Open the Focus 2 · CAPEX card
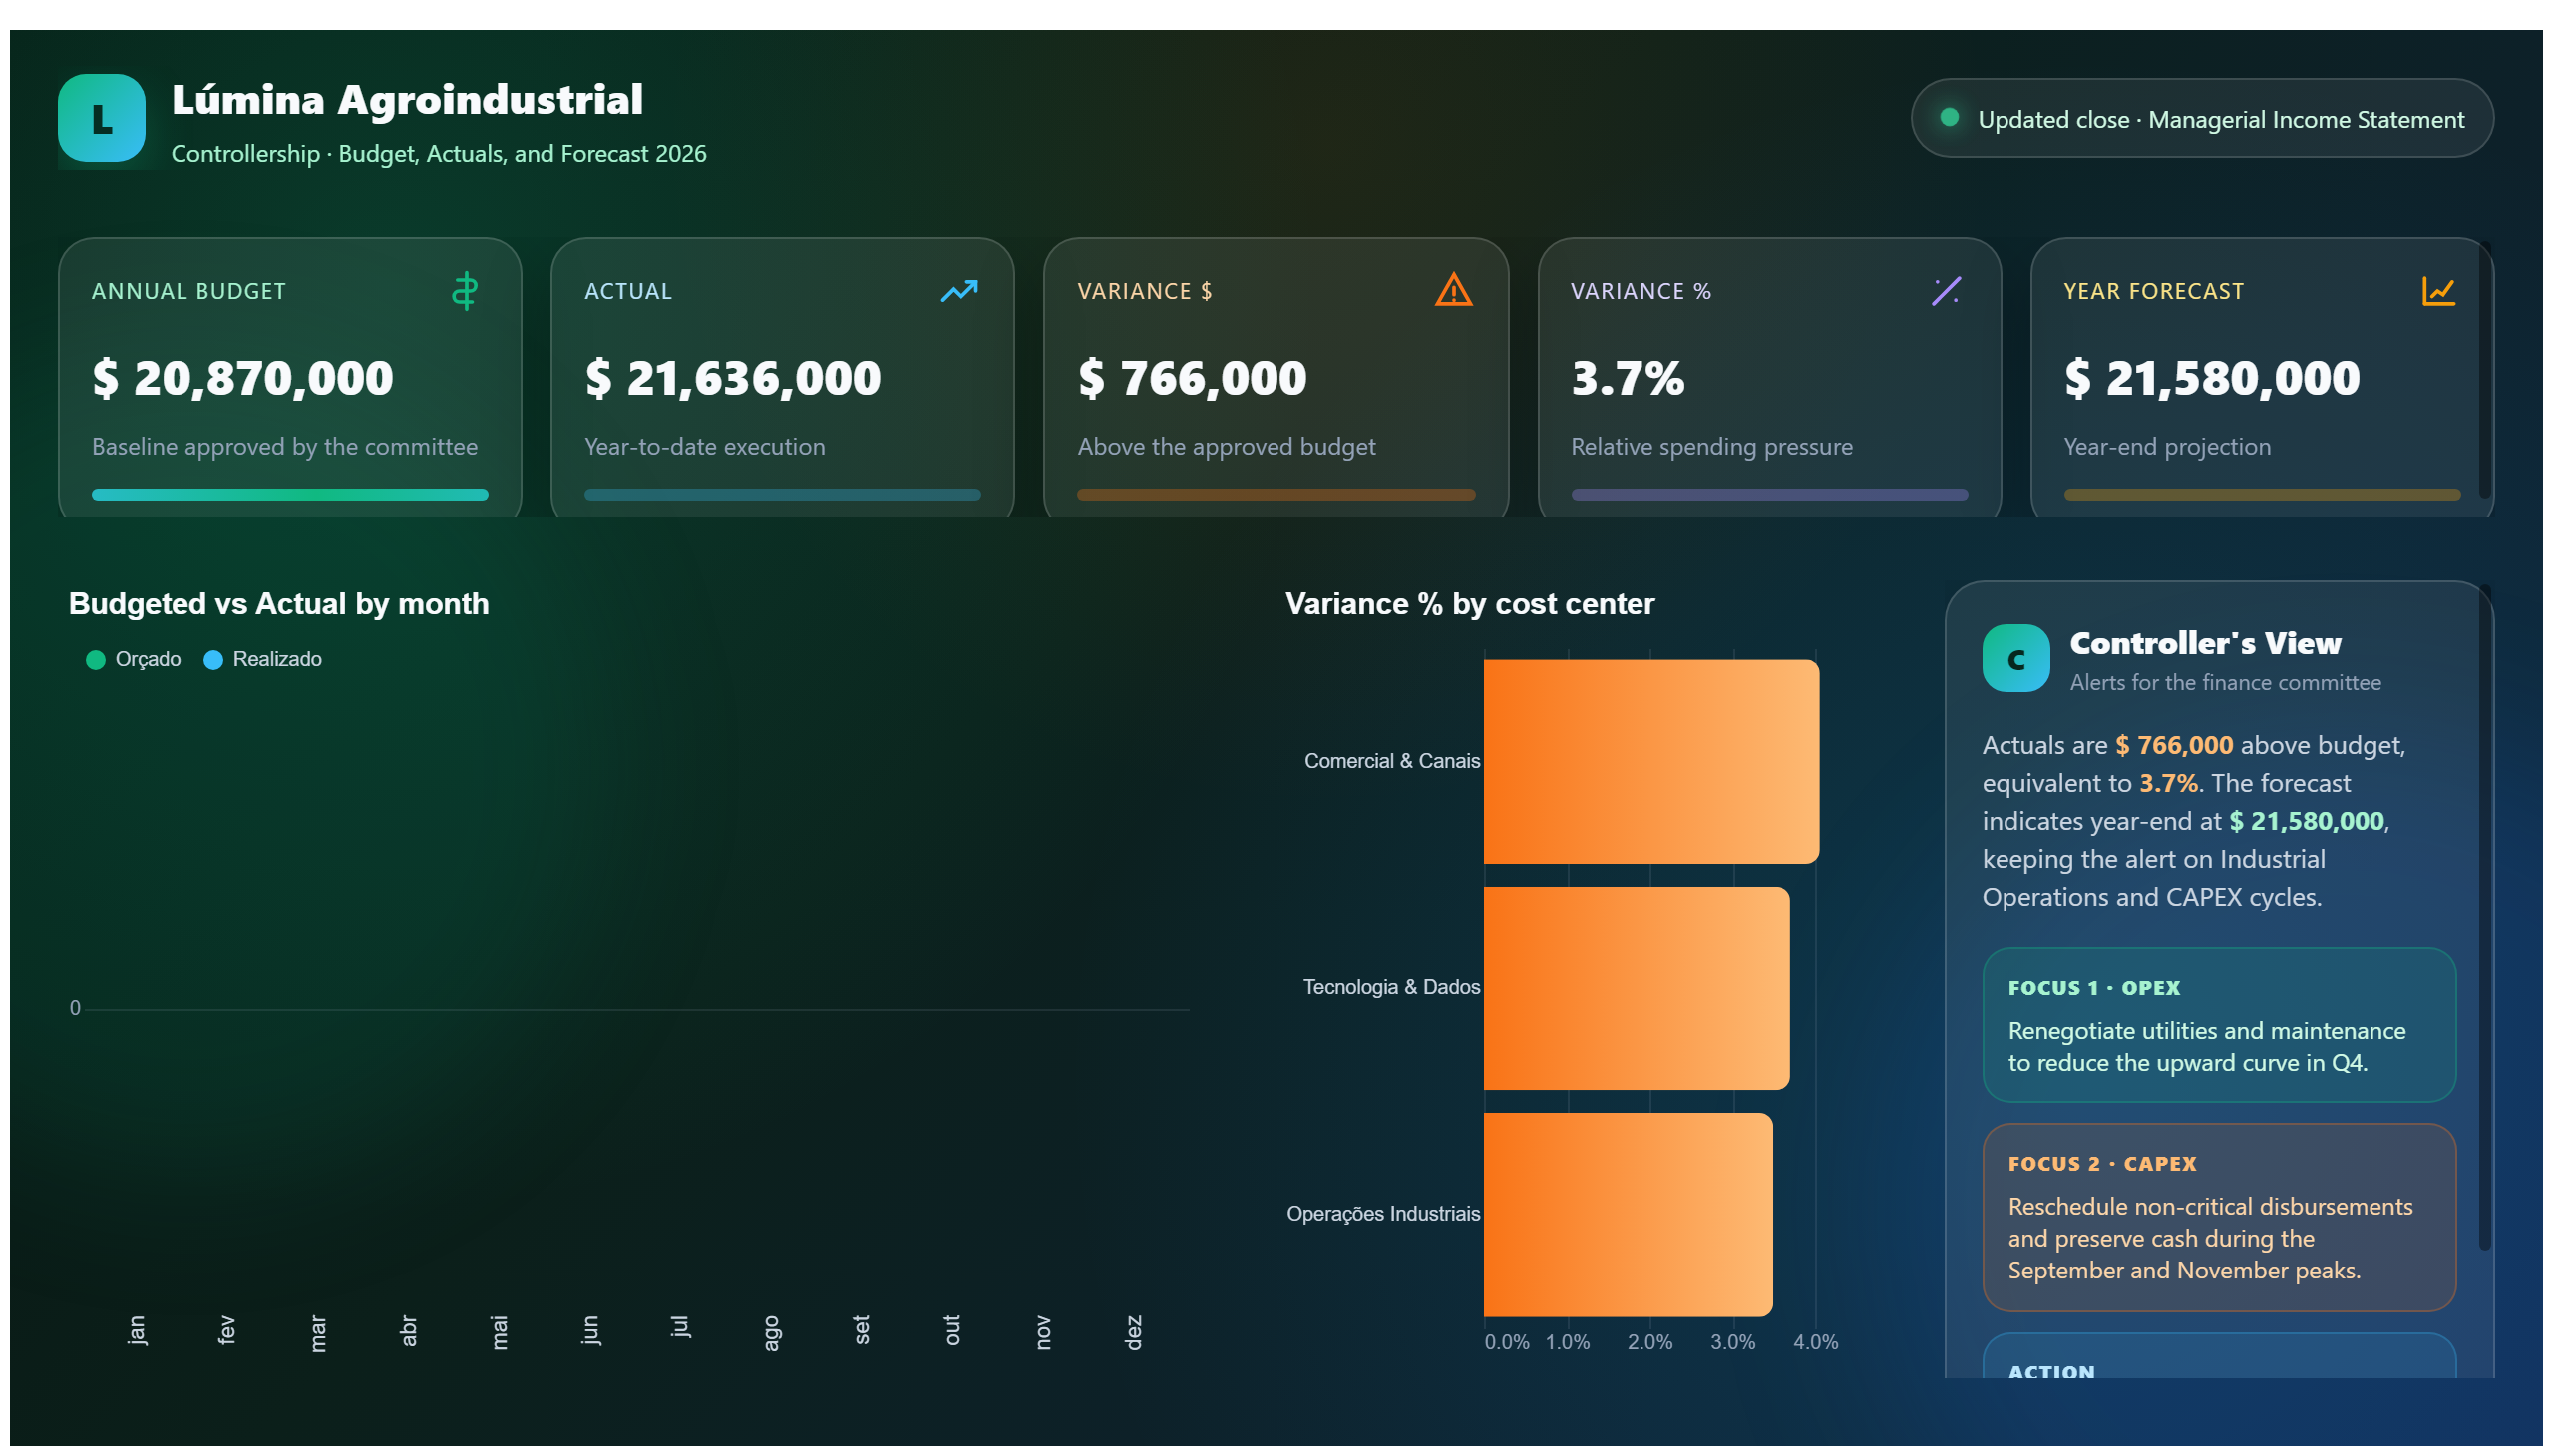Image resolution: width=2553 pixels, height=1456 pixels. [x=2218, y=1217]
